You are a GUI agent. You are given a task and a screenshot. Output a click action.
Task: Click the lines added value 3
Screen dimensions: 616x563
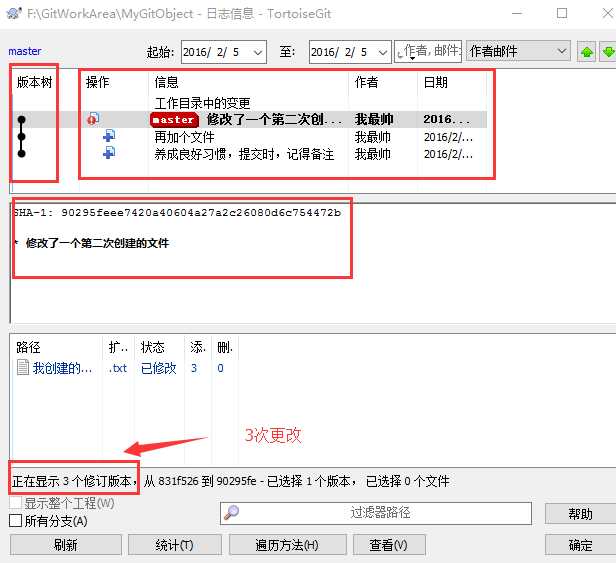(x=194, y=368)
